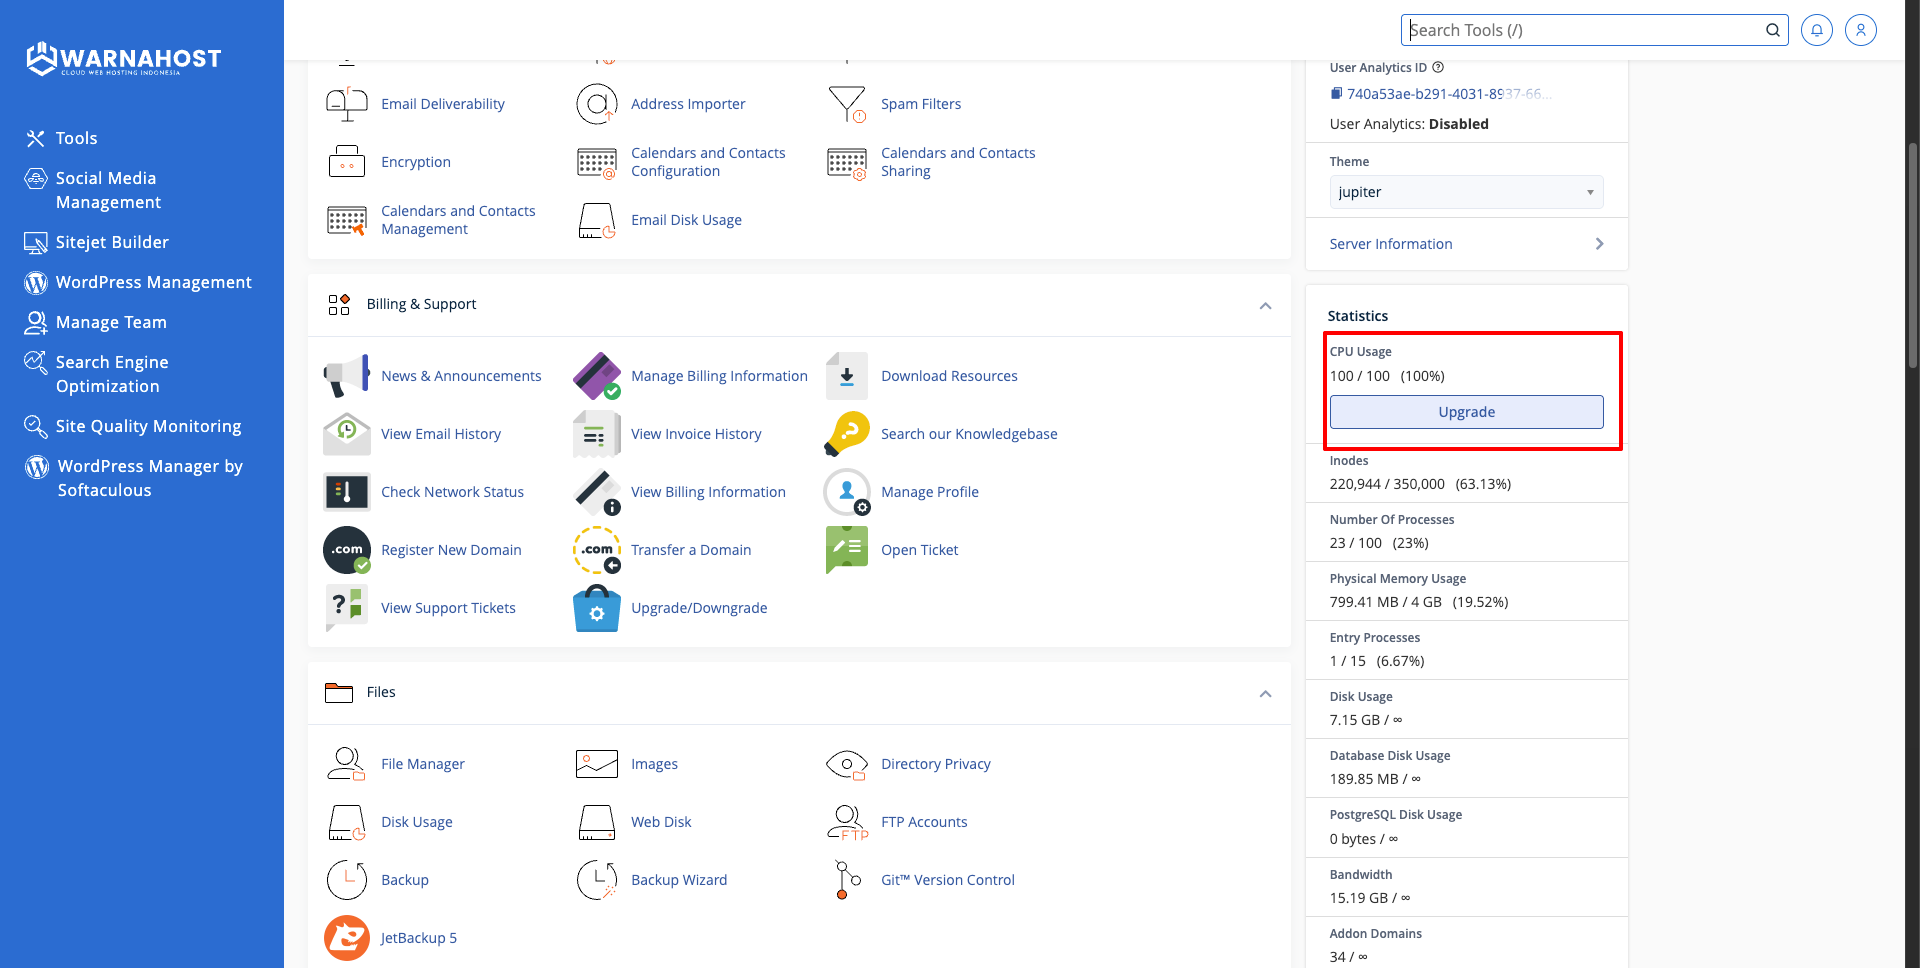1920x968 pixels.
Task: Click the copy icon beside analytics ID
Action: click(x=1336, y=94)
